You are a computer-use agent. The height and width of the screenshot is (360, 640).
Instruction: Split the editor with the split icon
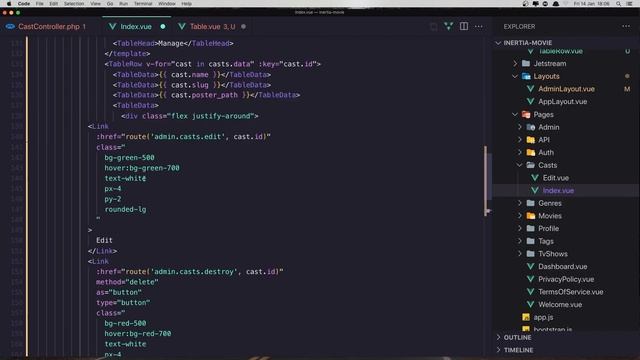(464, 26)
